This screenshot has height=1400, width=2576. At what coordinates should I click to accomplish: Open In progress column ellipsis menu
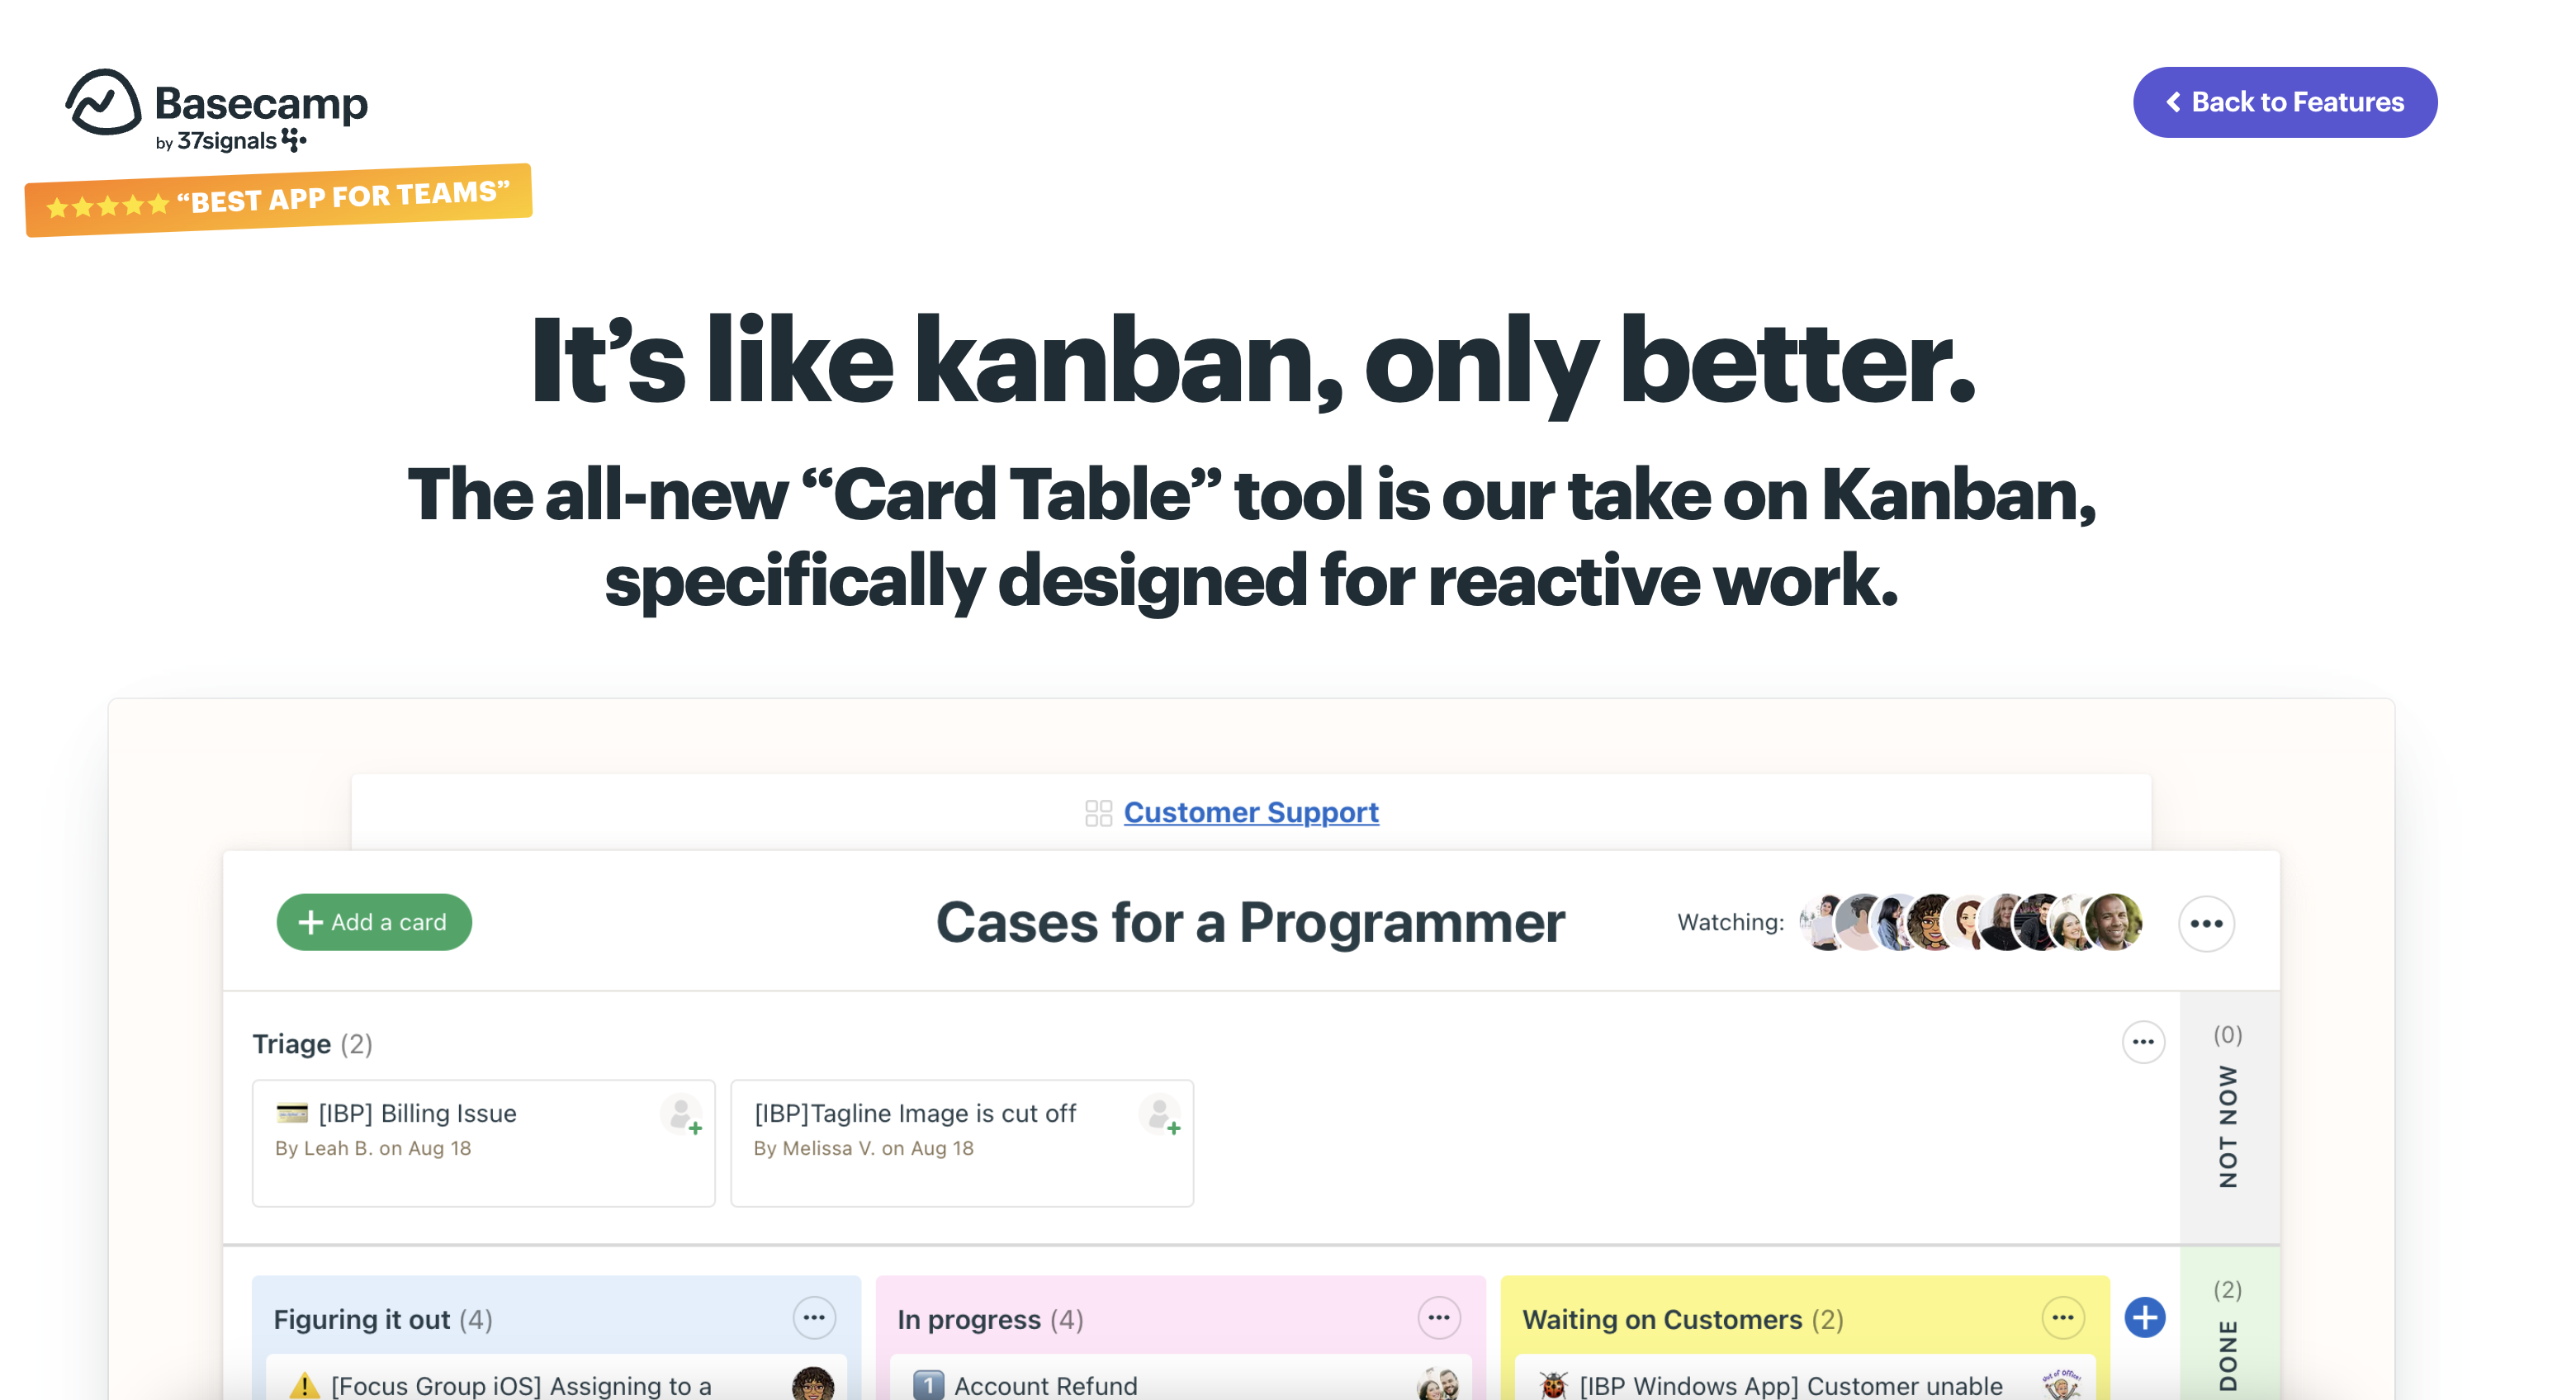click(1439, 1318)
